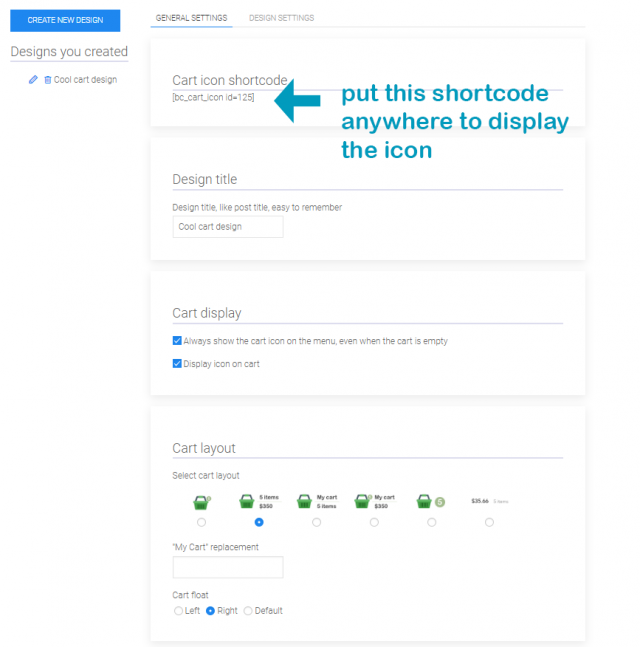640x647 pixels.
Task: Click the 'Select cart layout' label
Action: 206,475
